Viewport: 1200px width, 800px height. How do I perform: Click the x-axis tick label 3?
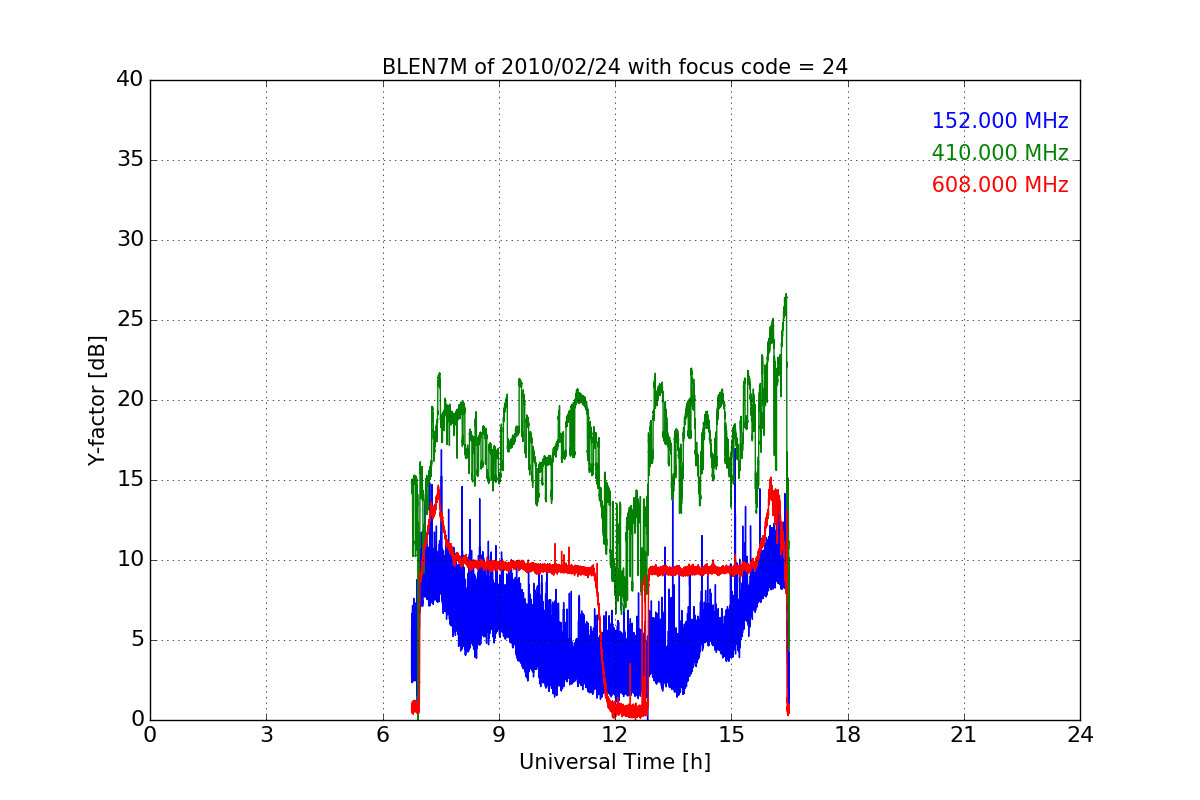pos(266,734)
